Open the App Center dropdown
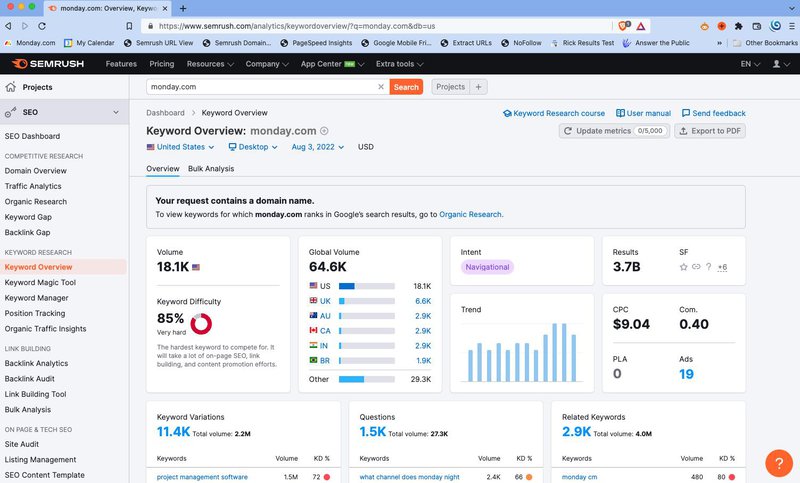800x483 pixels. pyautogui.click(x=332, y=64)
